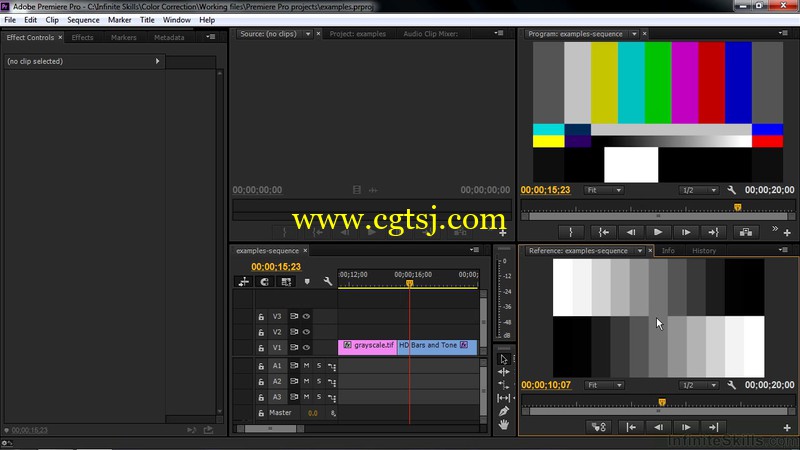The width and height of the screenshot is (800, 450).
Task: Hide V3 track output eye
Action: pyautogui.click(x=306, y=316)
